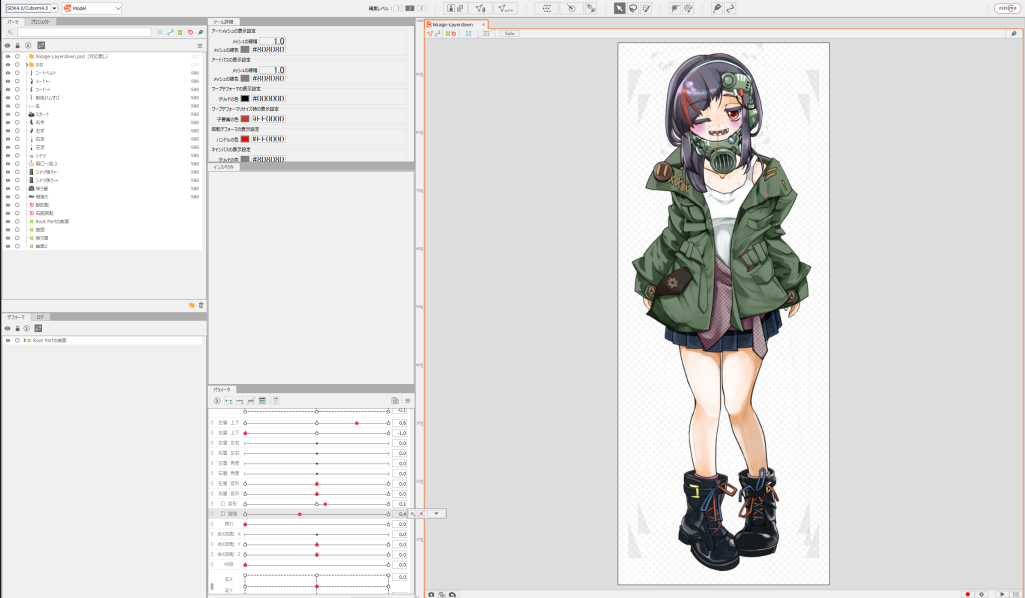Select edit level 2 button

coord(410,8)
